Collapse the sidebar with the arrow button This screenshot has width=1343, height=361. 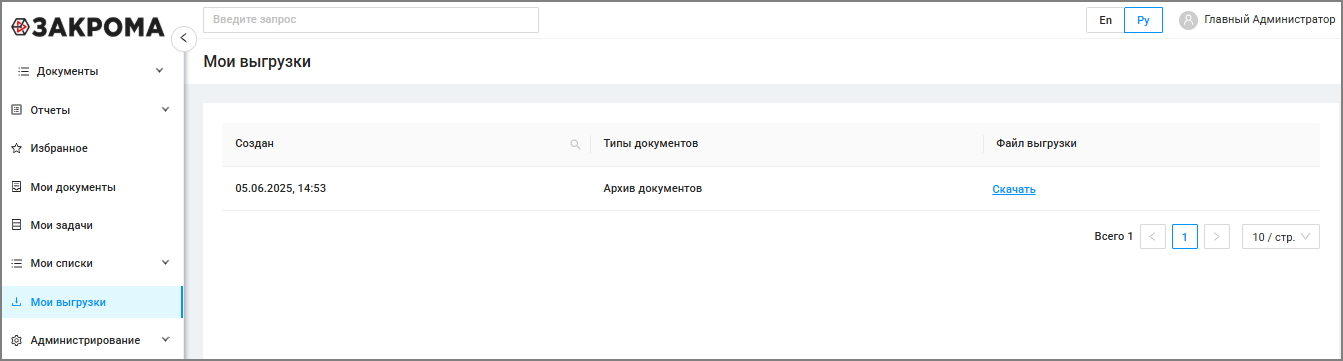tap(183, 39)
